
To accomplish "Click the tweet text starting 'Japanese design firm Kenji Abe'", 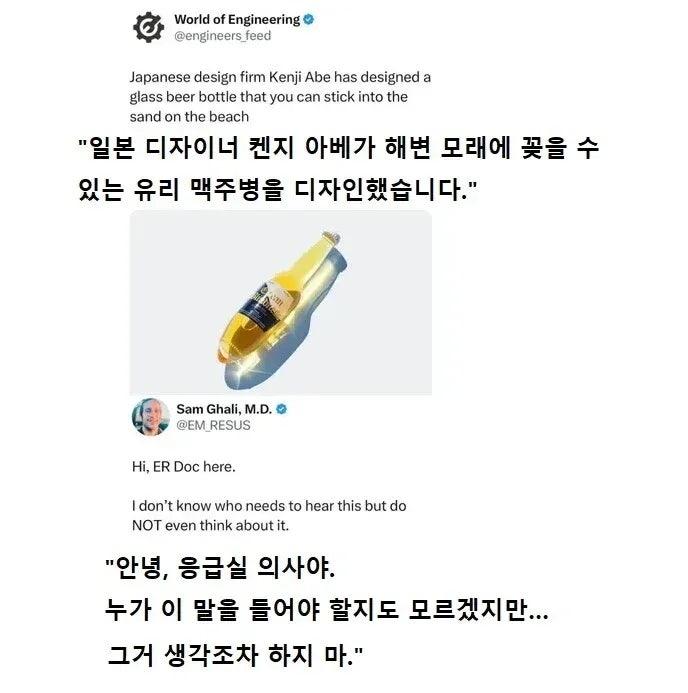I will click(x=280, y=97).
